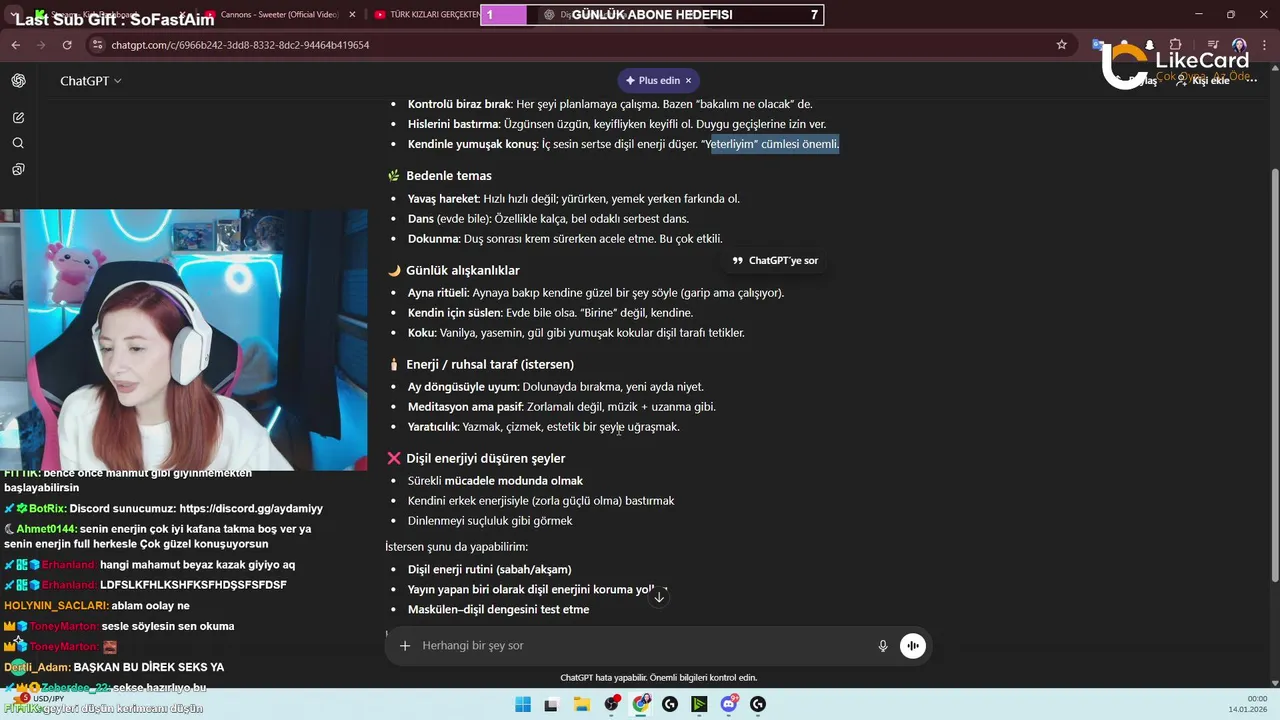The height and width of the screenshot is (720, 1280).
Task: Click the page vertical scrollbar
Action: tap(1274, 375)
